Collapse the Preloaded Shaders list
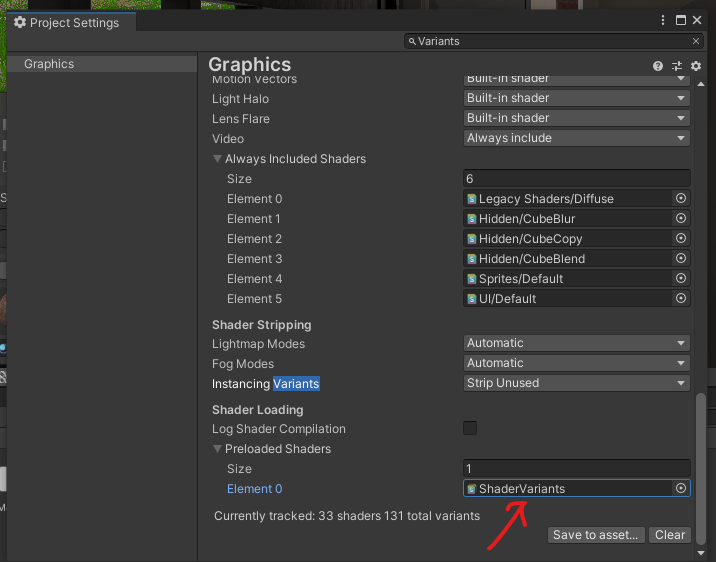 pyautogui.click(x=217, y=449)
